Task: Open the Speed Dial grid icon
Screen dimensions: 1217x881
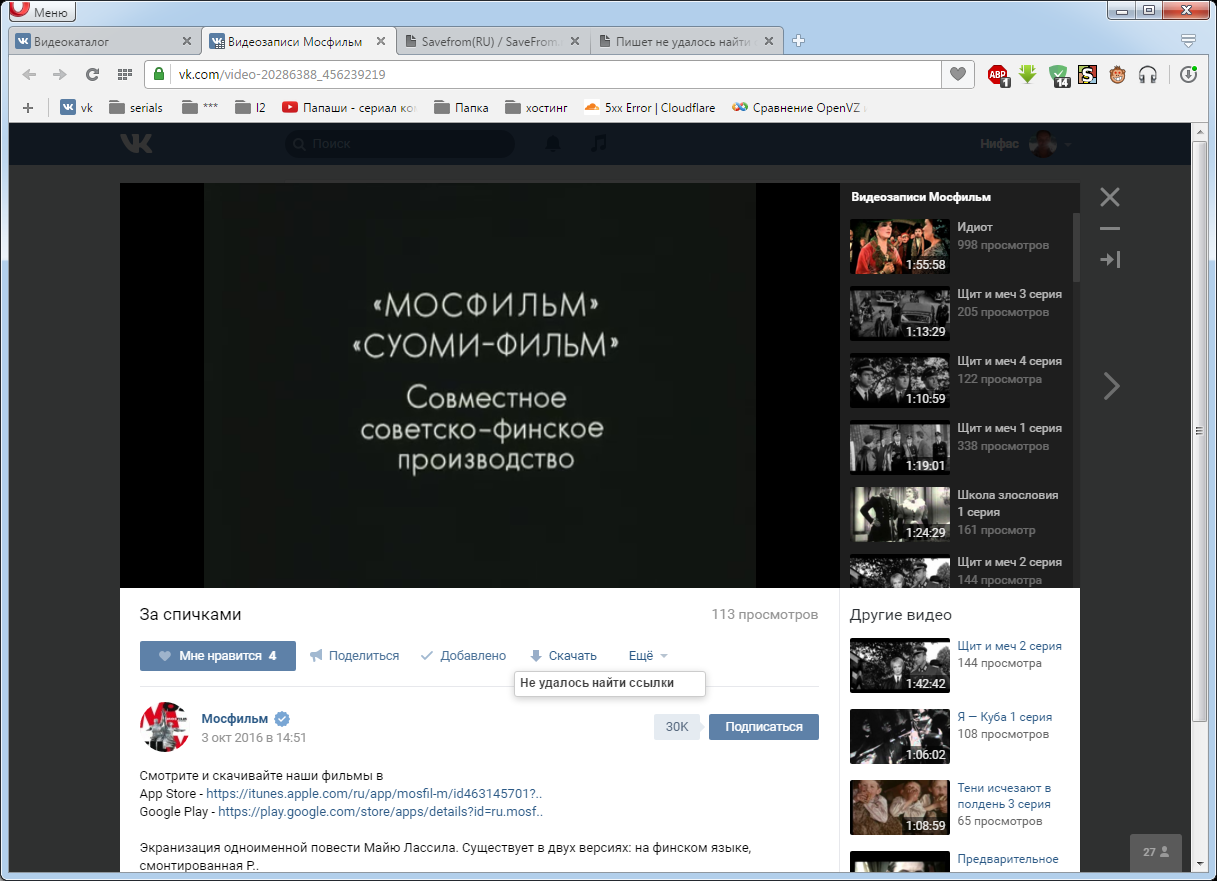Action: pyautogui.click(x=125, y=74)
